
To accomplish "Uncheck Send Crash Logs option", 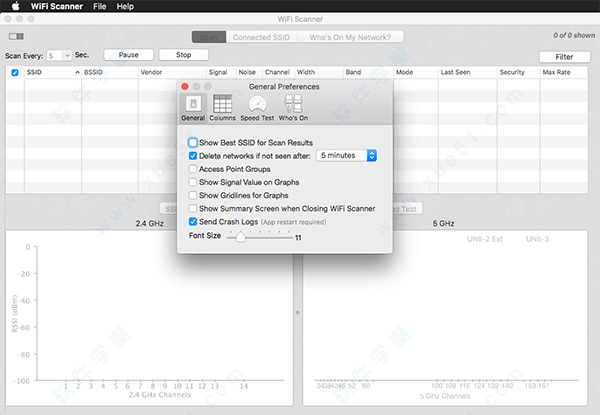I will click(193, 221).
